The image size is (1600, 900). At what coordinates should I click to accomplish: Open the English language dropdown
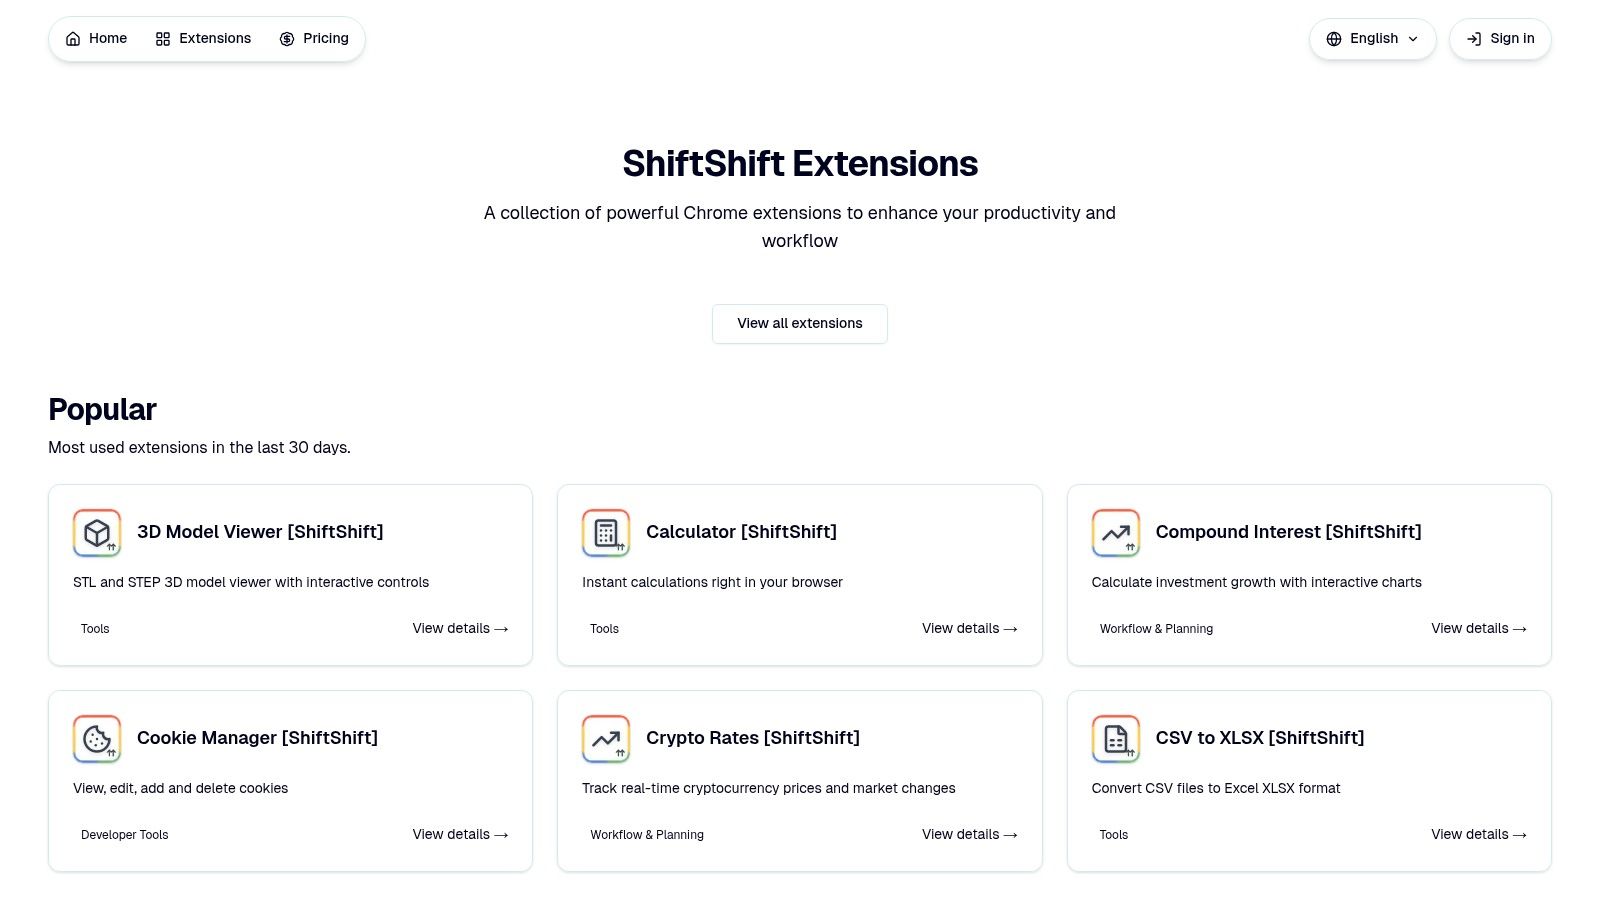1372,38
